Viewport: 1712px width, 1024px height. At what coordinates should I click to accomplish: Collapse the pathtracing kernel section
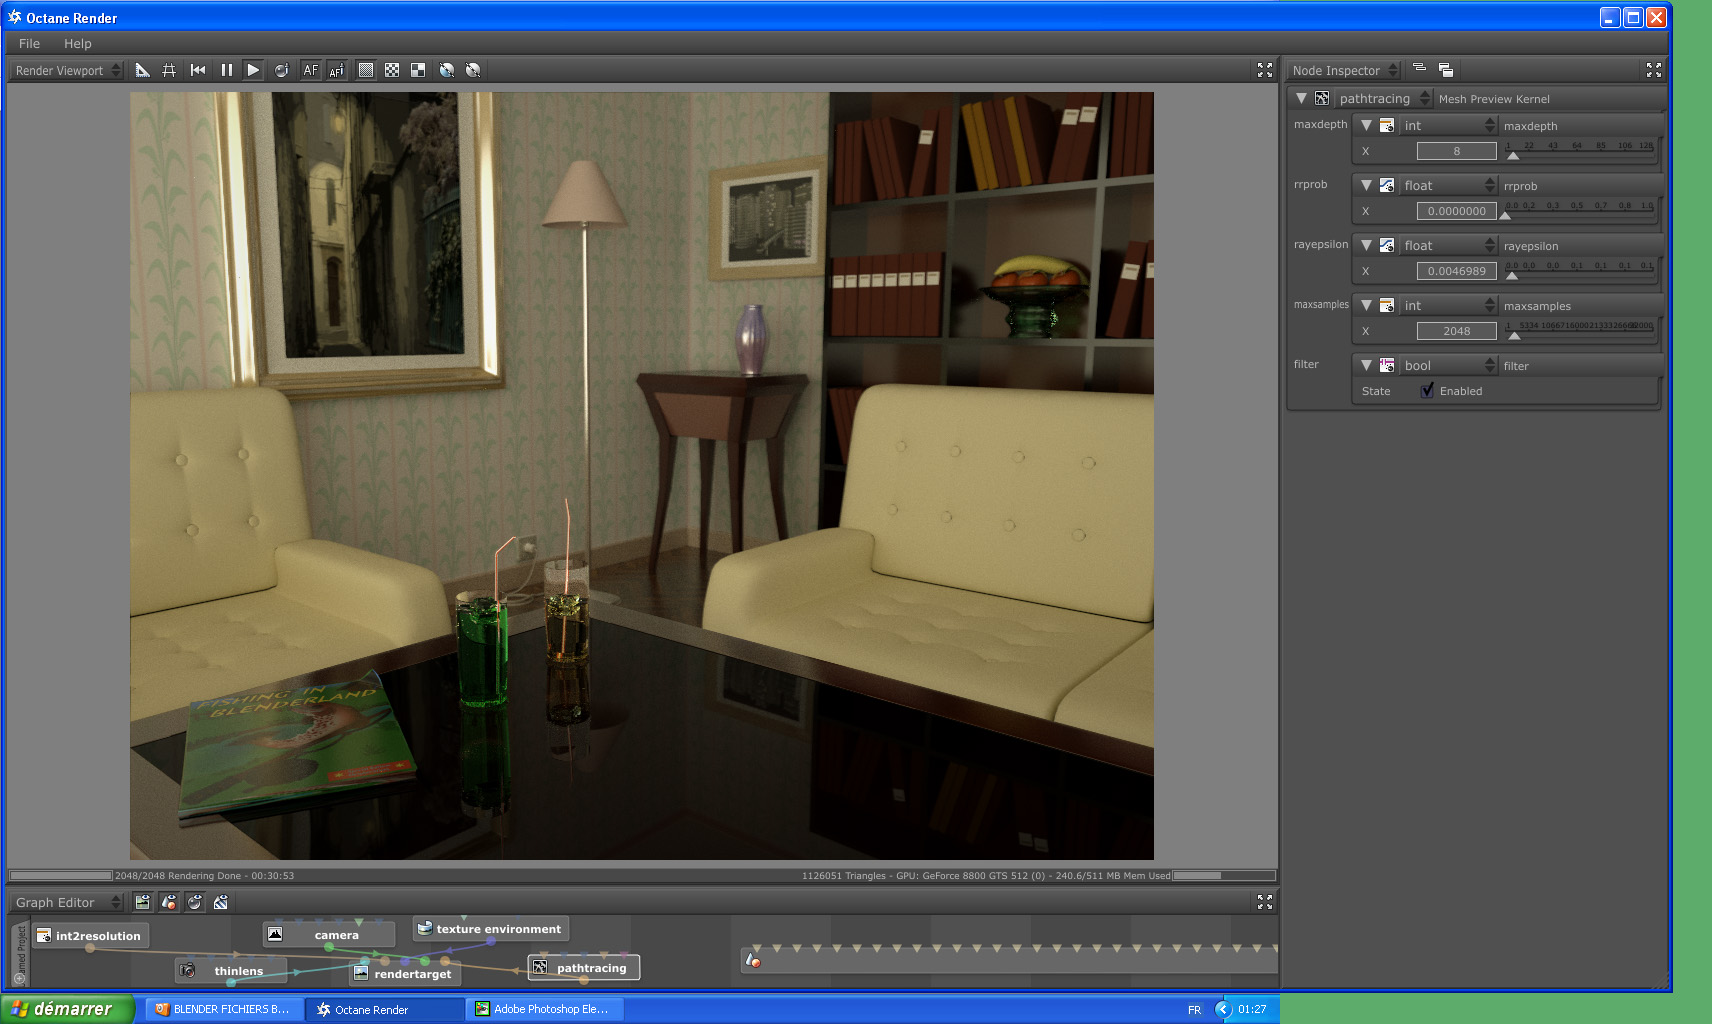pyautogui.click(x=1301, y=98)
